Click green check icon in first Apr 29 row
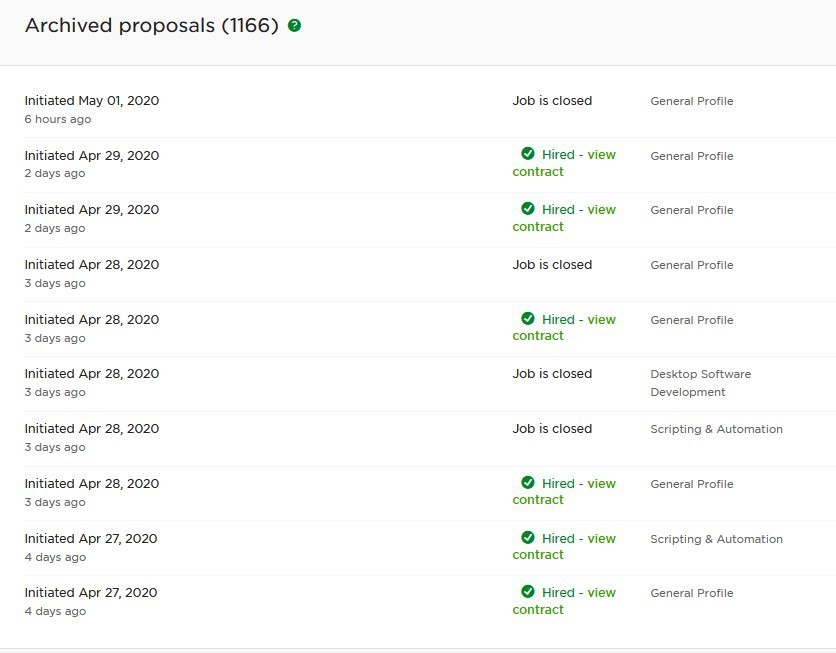This screenshot has width=836, height=653. (x=528, y=154)
